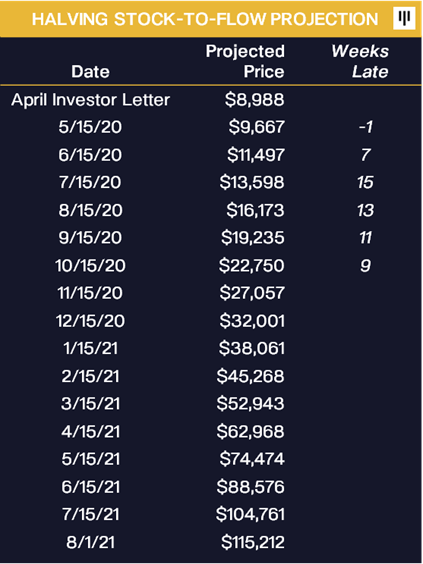Select the Date column header
The image size is (423, 564).
coord(90,72)
